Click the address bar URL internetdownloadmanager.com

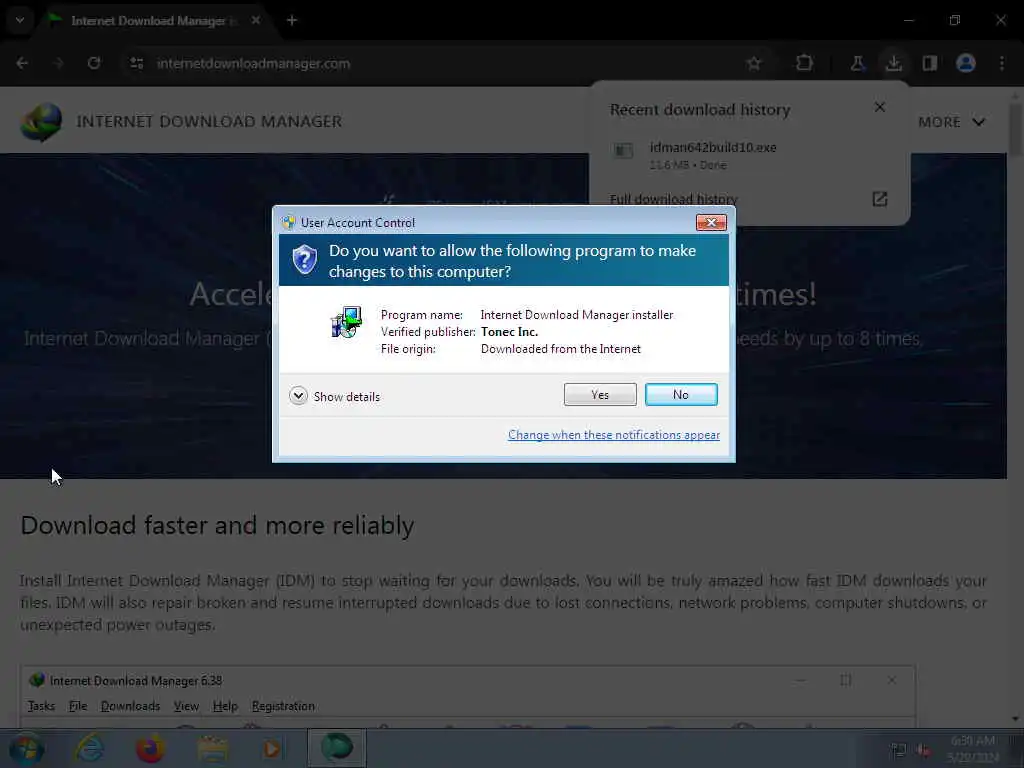coord(253,63)
